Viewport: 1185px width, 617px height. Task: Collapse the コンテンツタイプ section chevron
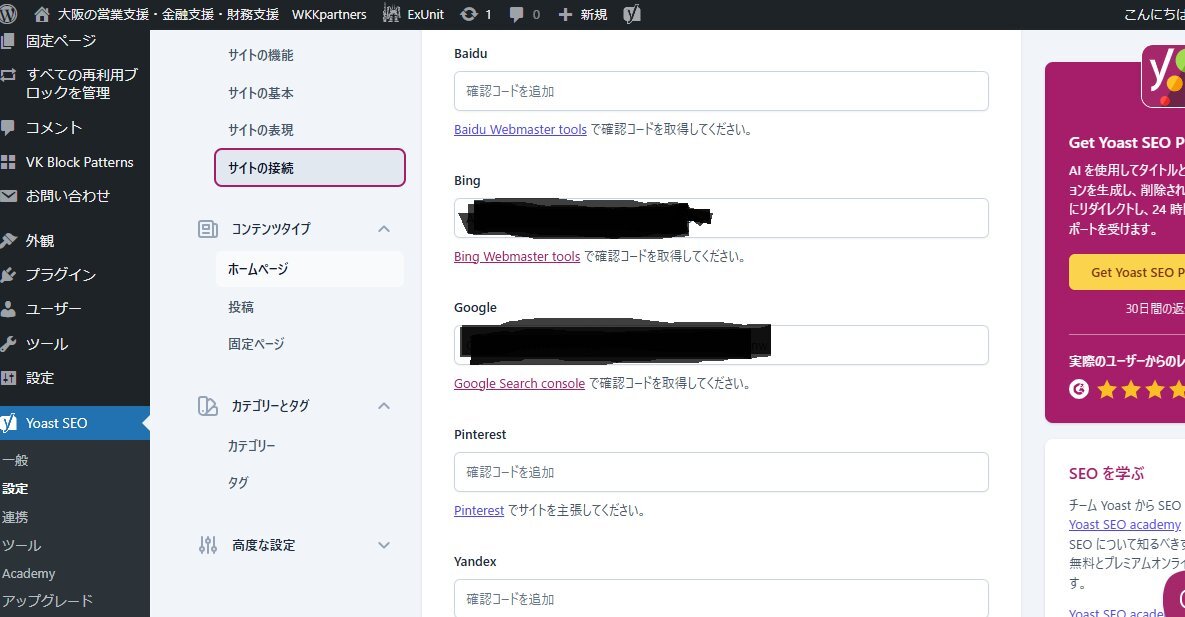pos(384,228)
